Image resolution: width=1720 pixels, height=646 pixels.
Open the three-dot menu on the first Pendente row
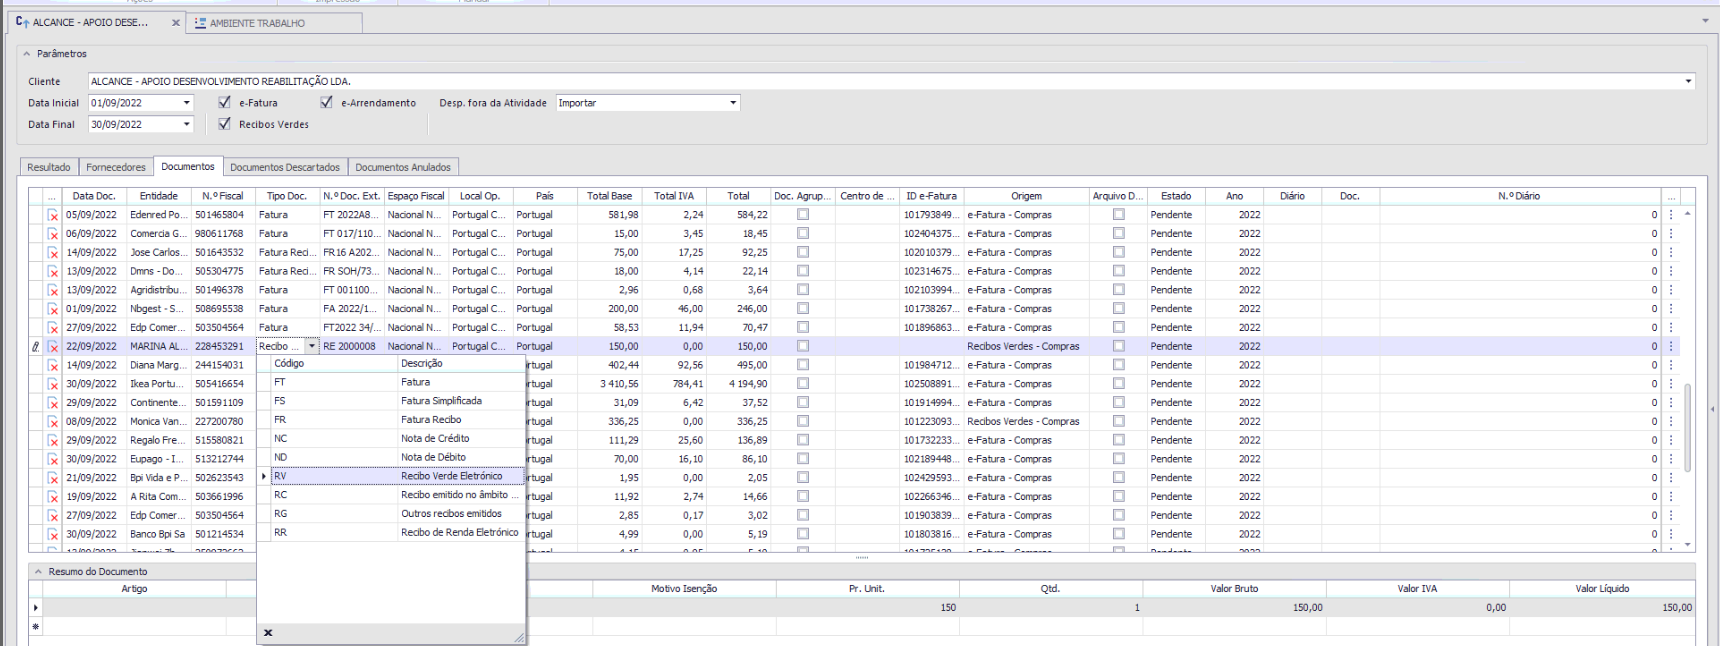[x=1670, y=215]
